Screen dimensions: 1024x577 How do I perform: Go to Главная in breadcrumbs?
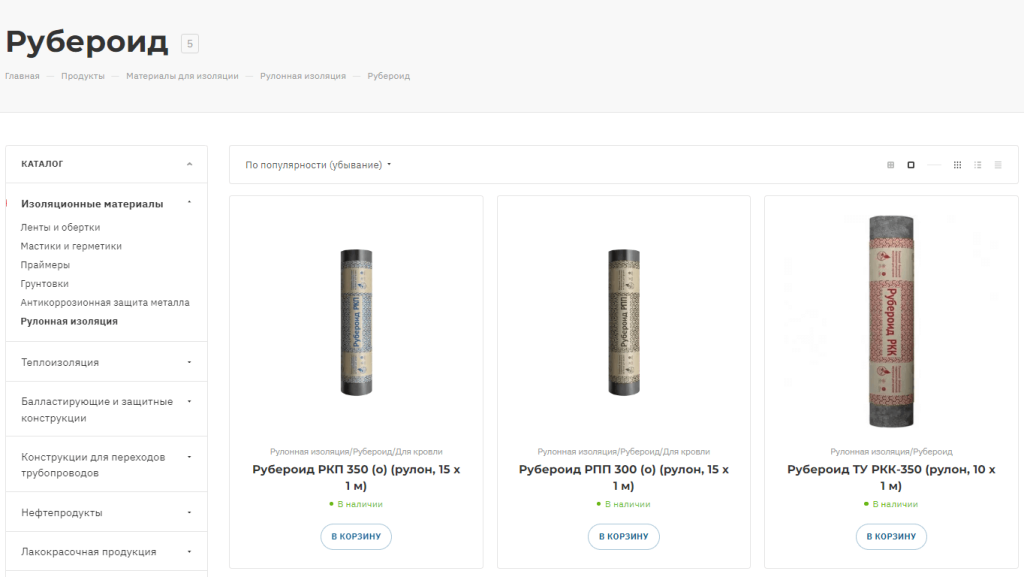tap(22, 76)
